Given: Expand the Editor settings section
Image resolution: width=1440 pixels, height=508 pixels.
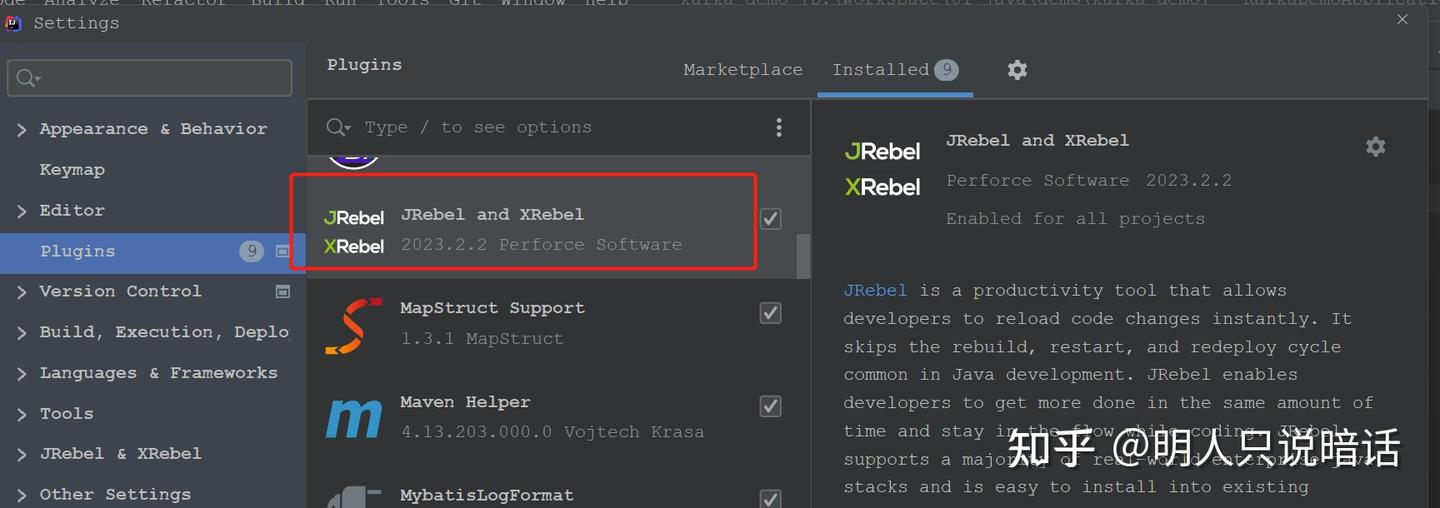Looking at the screenshot, I should [22, 211].
